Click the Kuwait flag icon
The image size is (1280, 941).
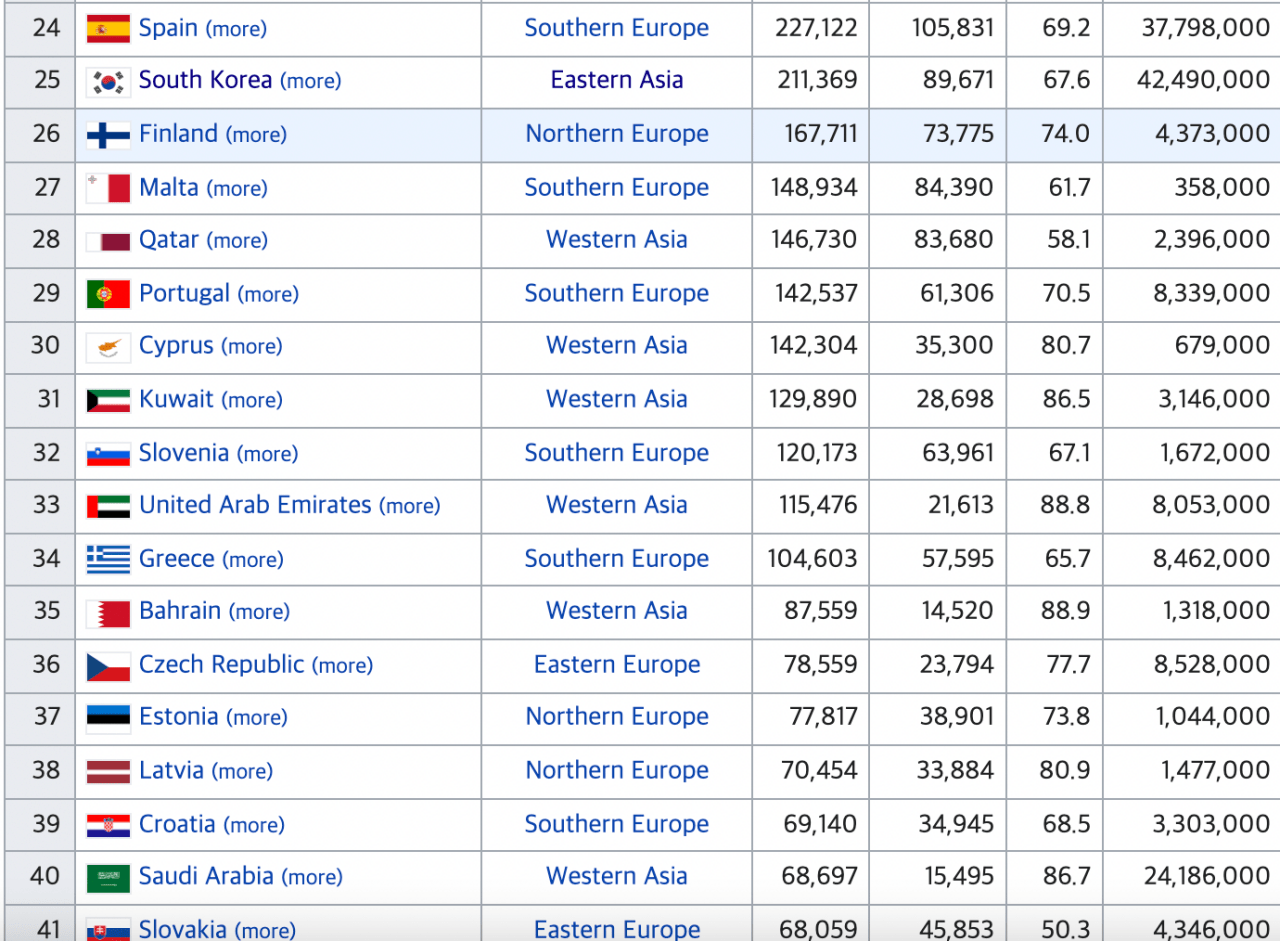click(x=108, y=400)
